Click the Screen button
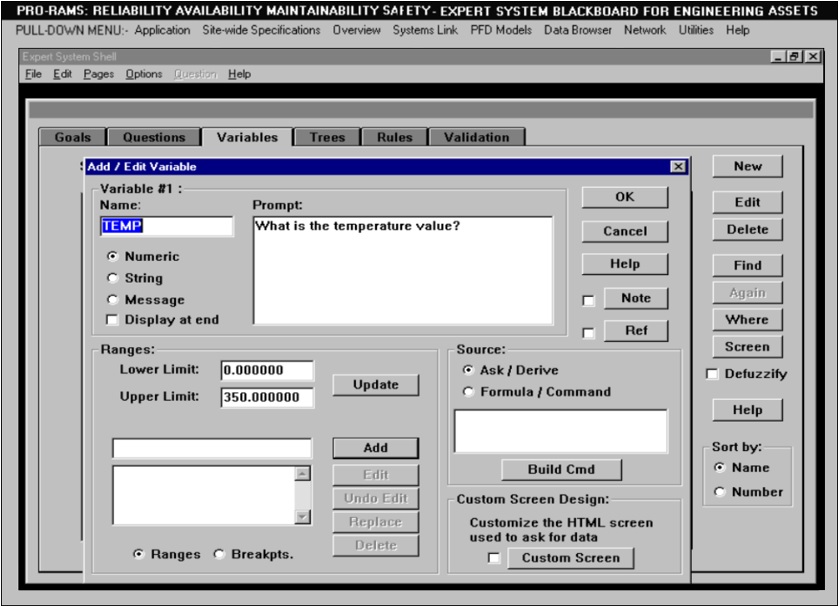This screenshot has width=839, height=607. [x=748, y=347]
